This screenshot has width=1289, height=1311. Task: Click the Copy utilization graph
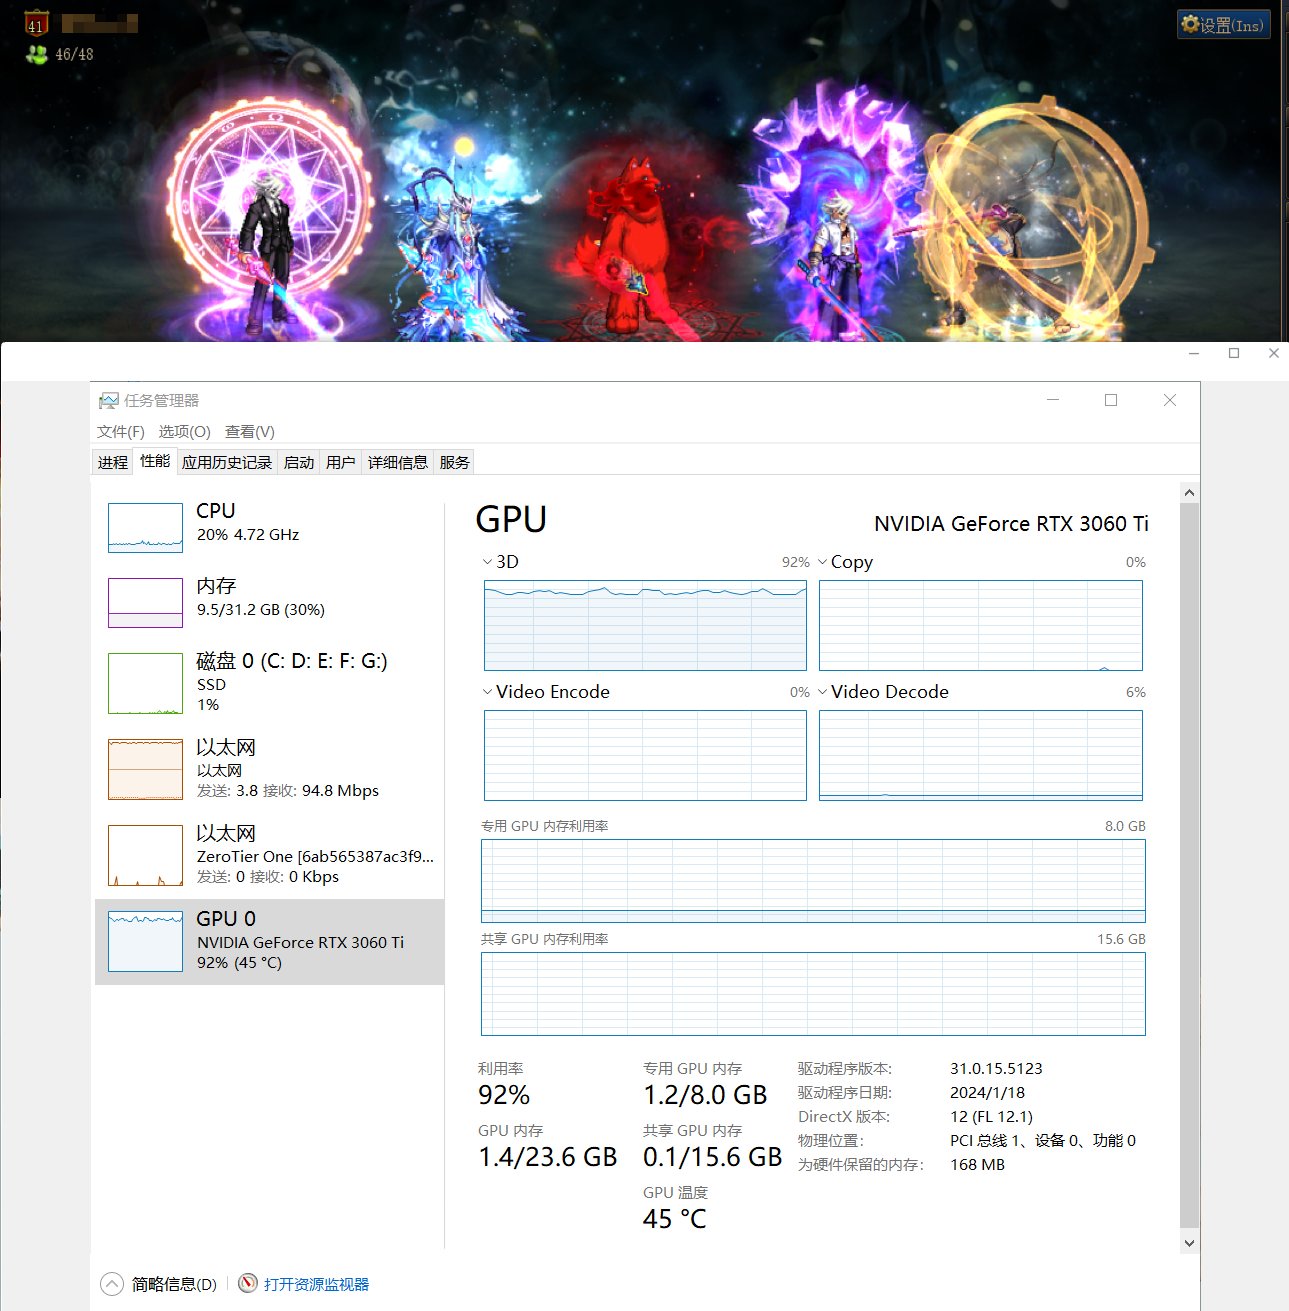pos(980,625)
